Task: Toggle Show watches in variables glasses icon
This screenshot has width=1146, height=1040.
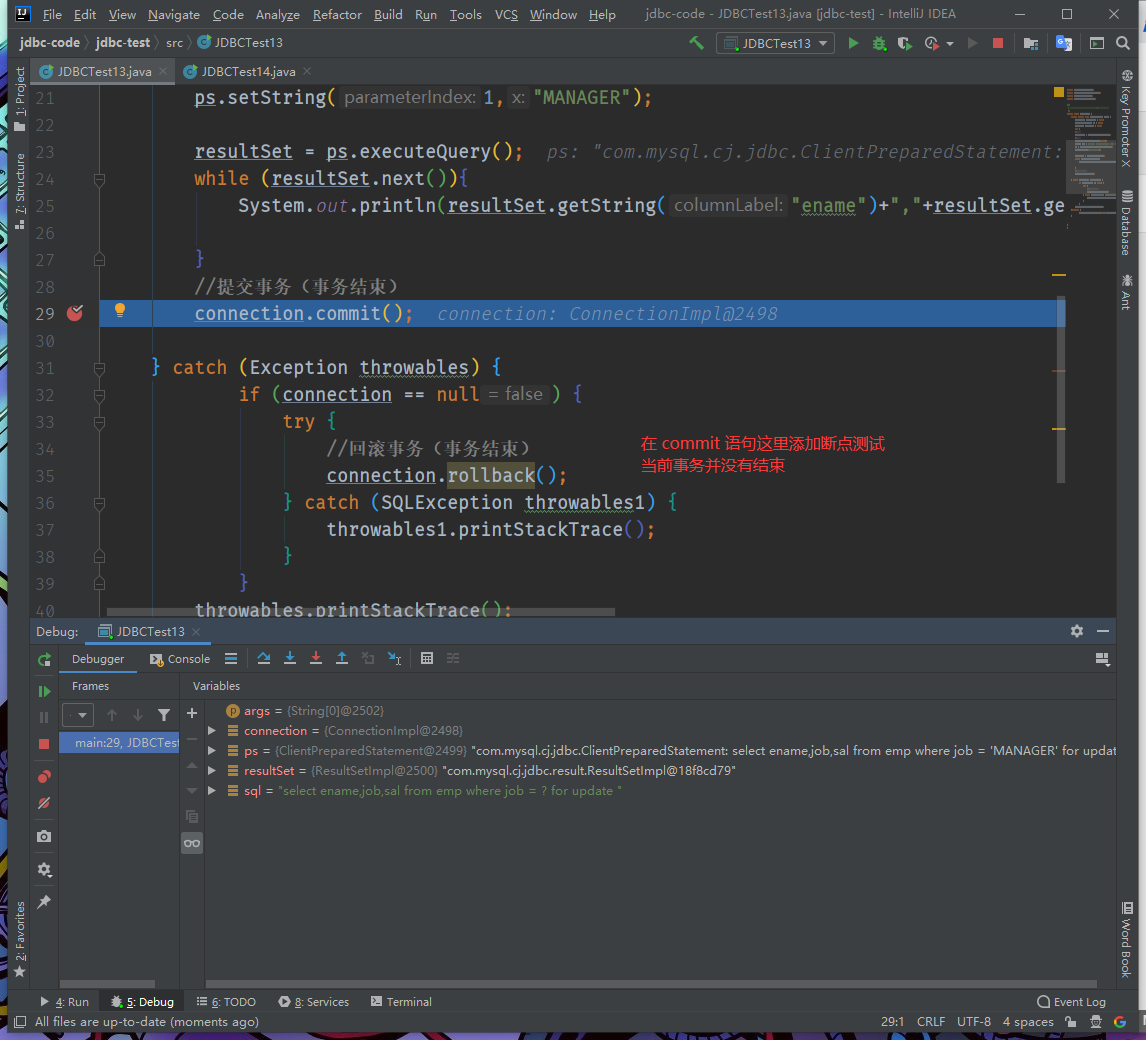Action: (192, 843)
